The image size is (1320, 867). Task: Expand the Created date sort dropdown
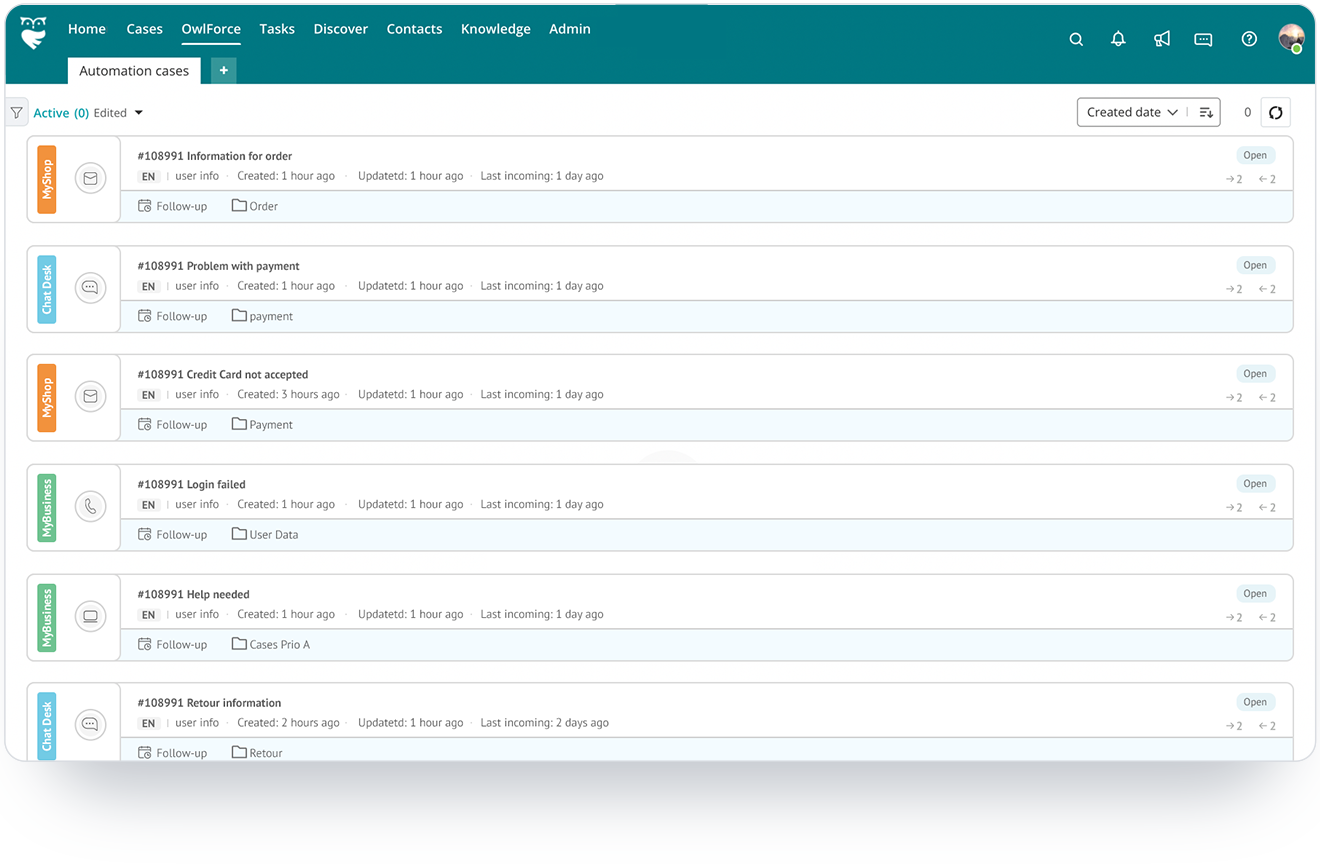click(x=1132, y=112)
